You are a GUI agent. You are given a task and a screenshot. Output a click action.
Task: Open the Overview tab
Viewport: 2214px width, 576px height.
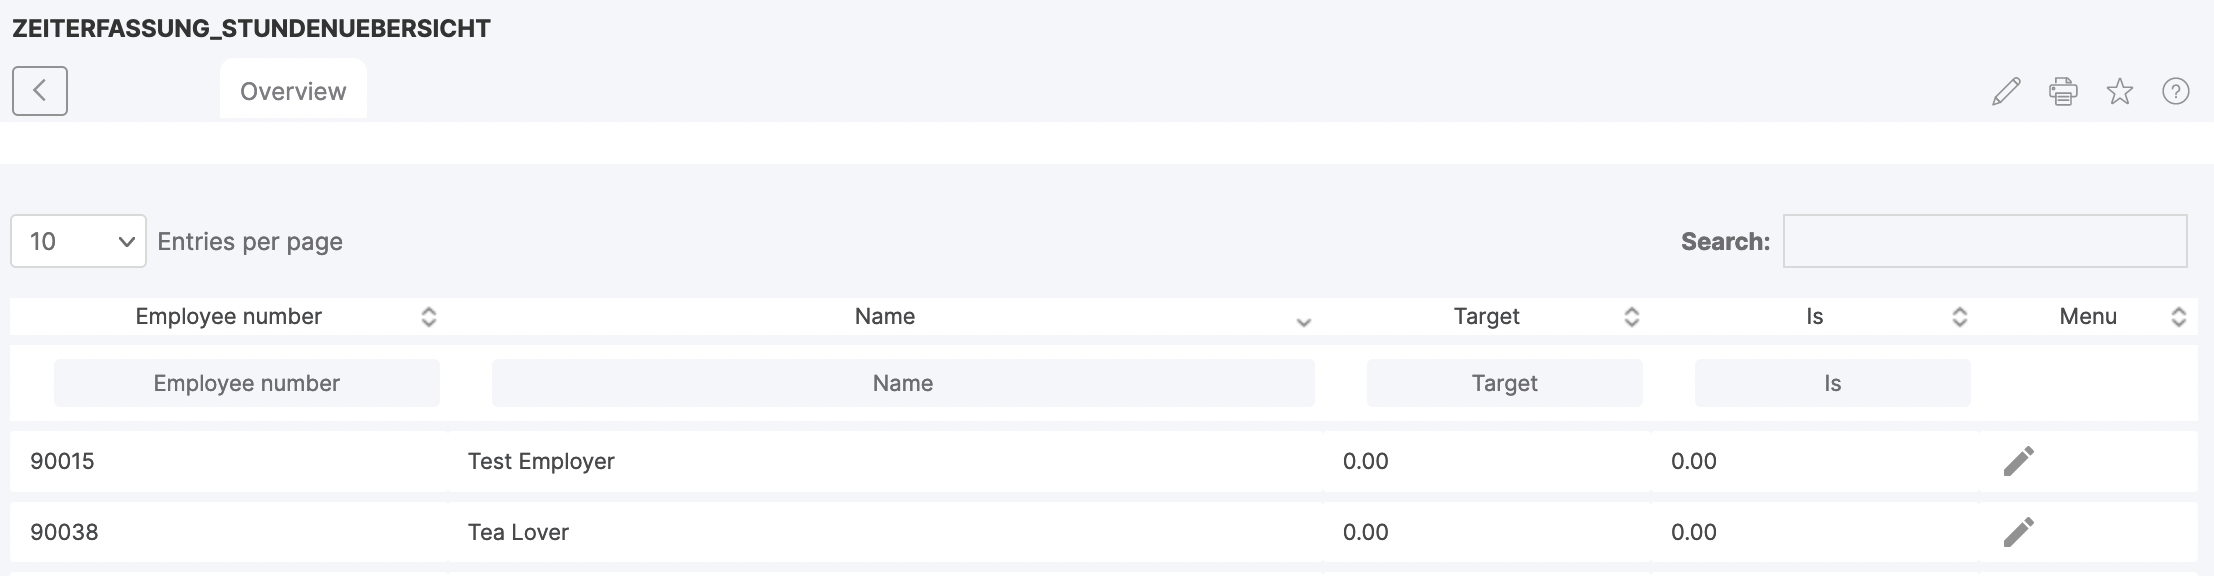click(x=293, y=91)
